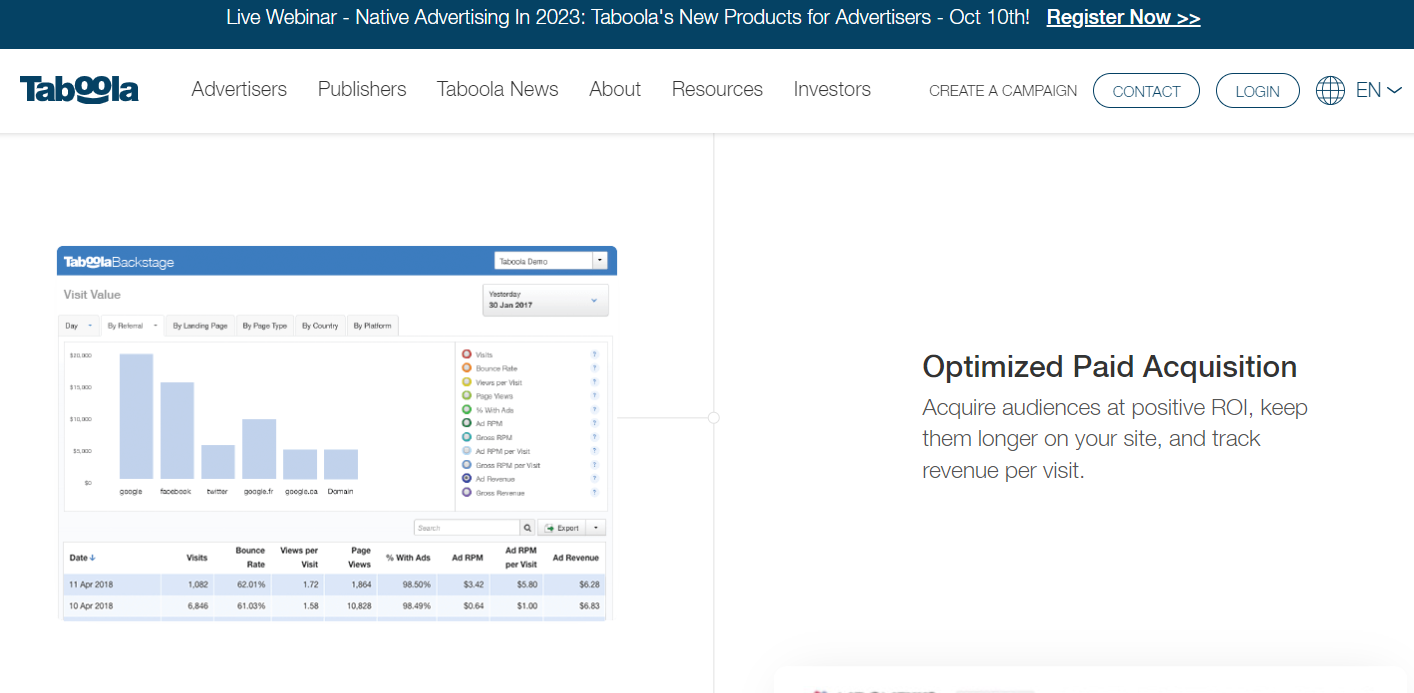1414x693 pixels.
Task: Click the help icon next to Visits
Action: coord(594,355)
